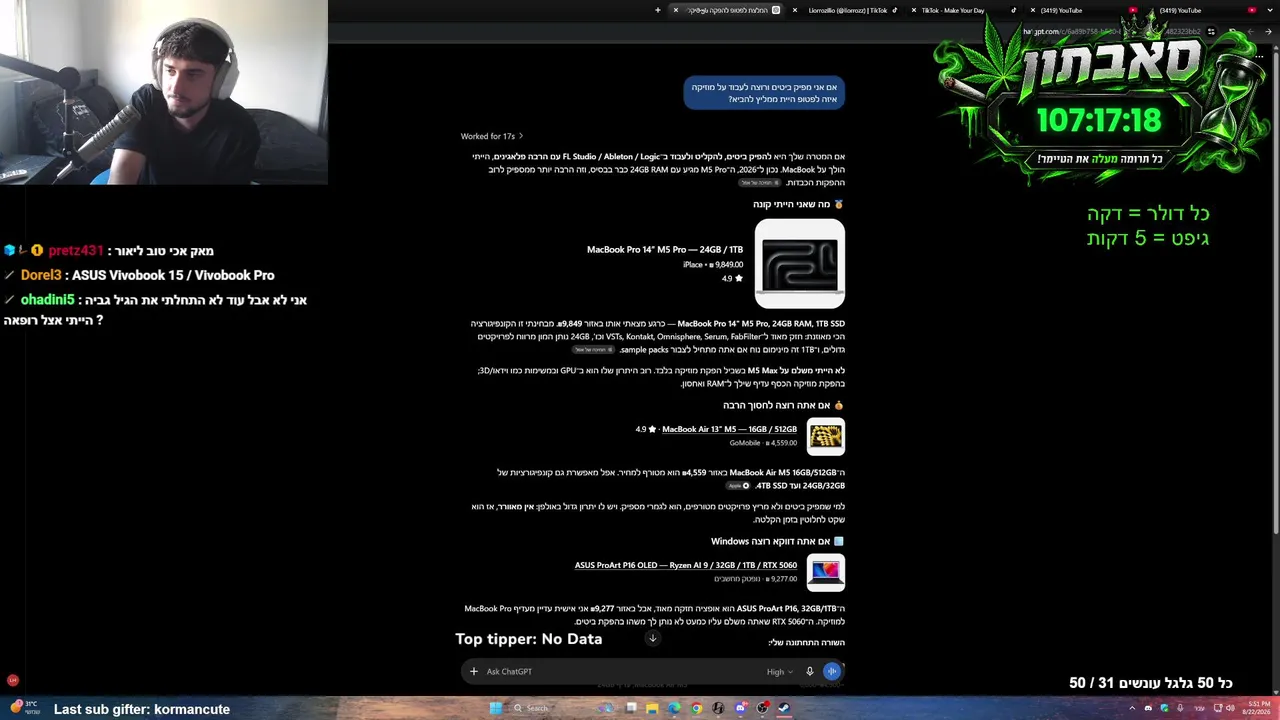Jump to the latest message using the down arrow
This screenshot has height=720, width=1280.
click(x=652, y=638)
